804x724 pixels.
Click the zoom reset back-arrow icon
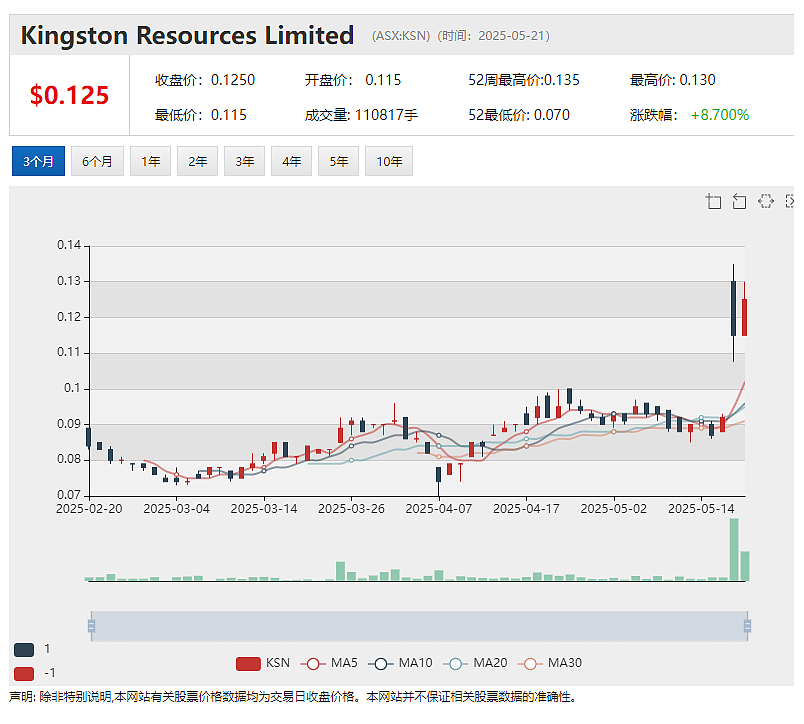[x=739, y=202]
